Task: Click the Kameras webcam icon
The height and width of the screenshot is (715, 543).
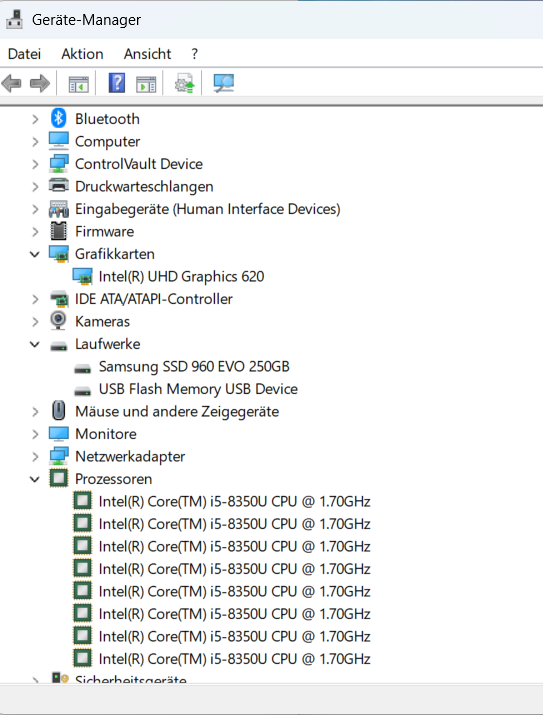Action: [58, 321]
